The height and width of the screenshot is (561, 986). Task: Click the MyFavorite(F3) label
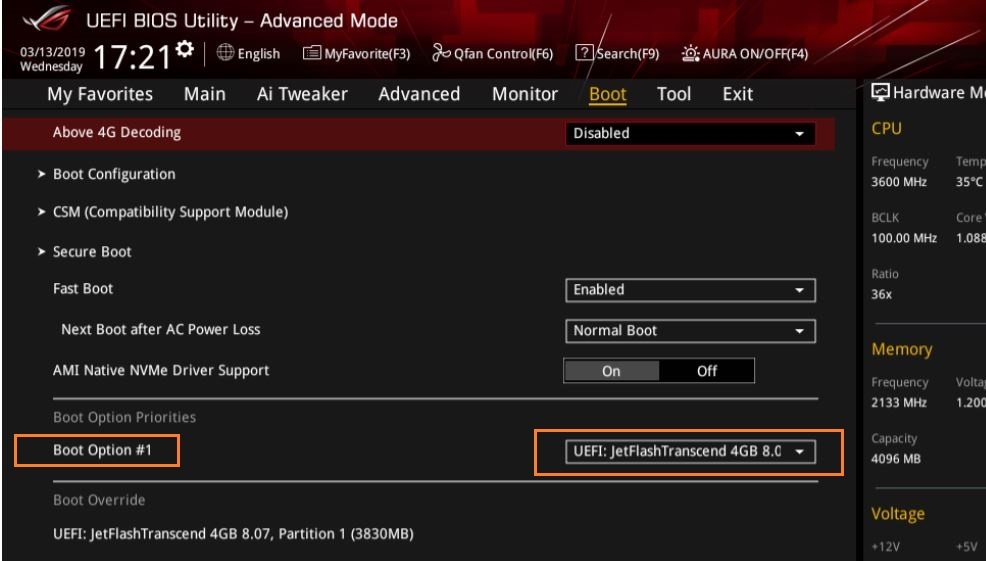click(x=367, y=54)
